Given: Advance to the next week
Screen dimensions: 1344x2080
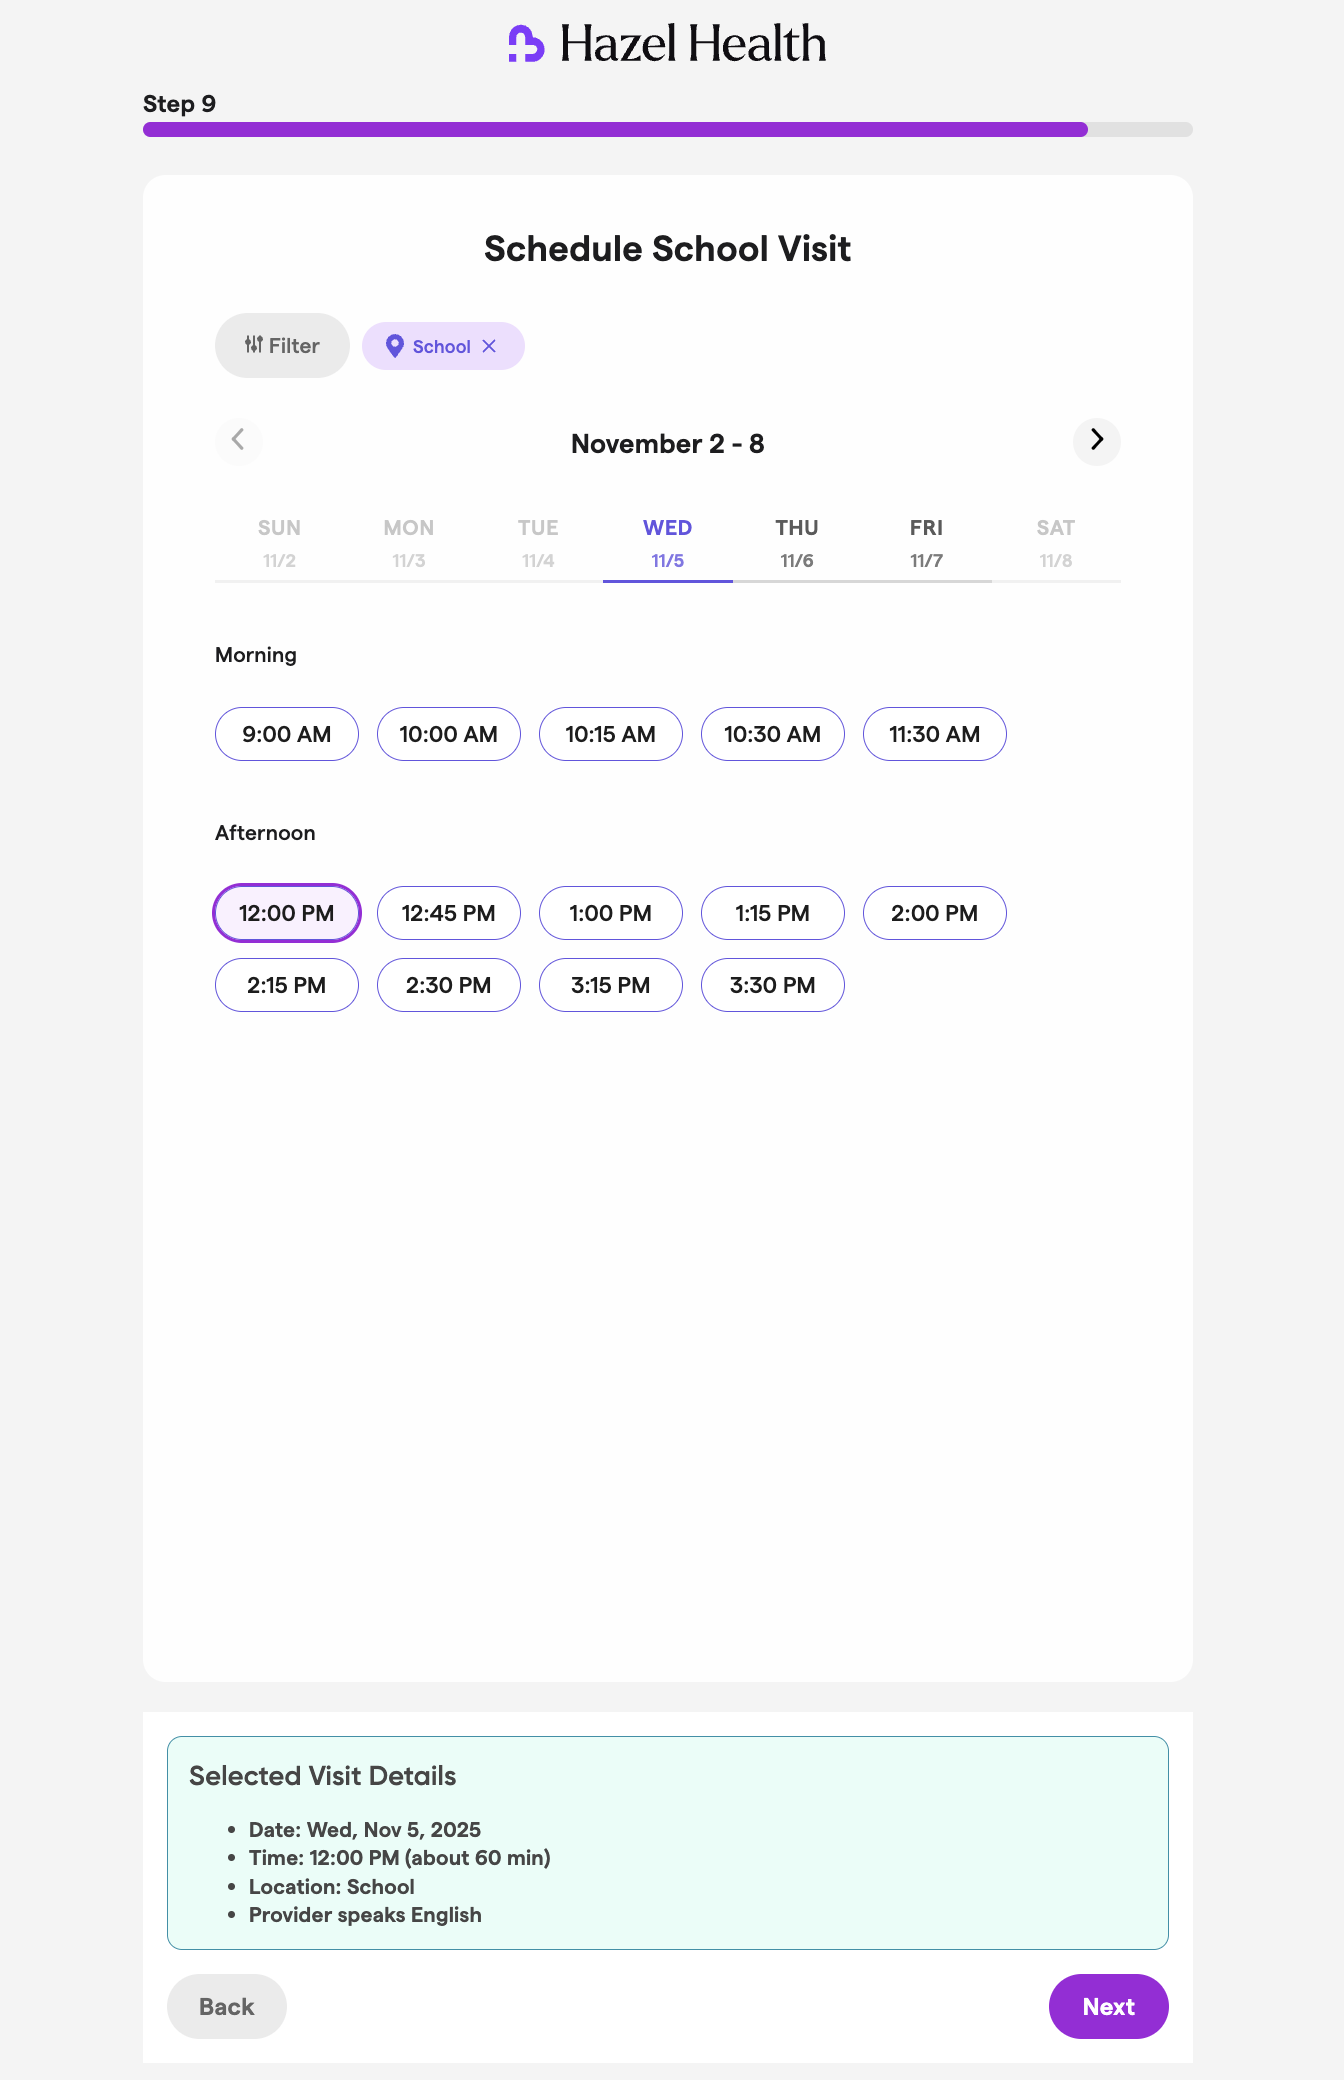Looking at the screenshot, I should (x=1096, y=441).
